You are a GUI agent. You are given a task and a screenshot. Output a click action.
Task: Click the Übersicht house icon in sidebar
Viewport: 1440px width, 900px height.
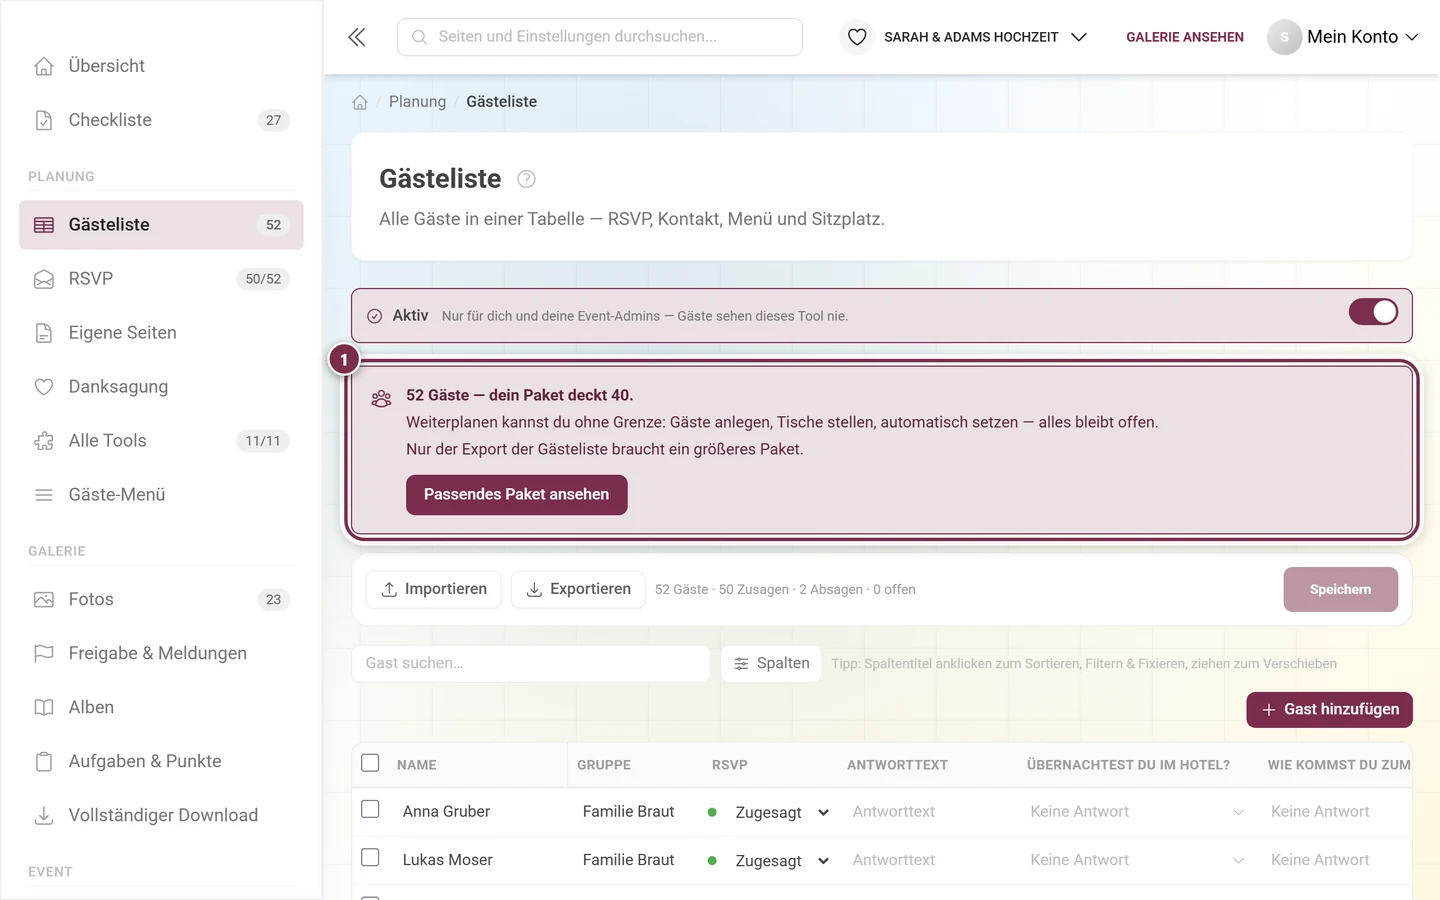[x=44, y=66]
